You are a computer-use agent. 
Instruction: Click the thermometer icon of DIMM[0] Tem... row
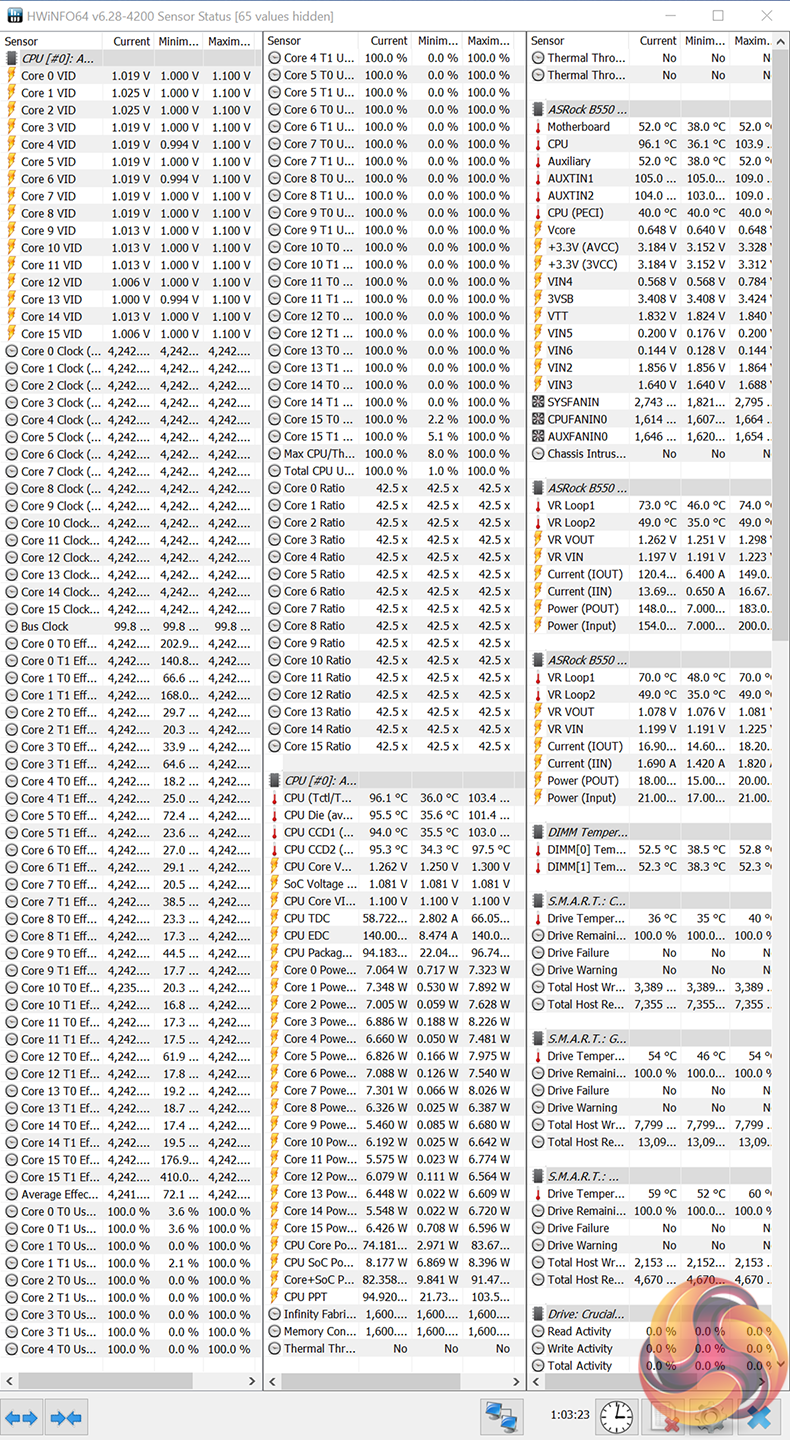click(538, 850)
